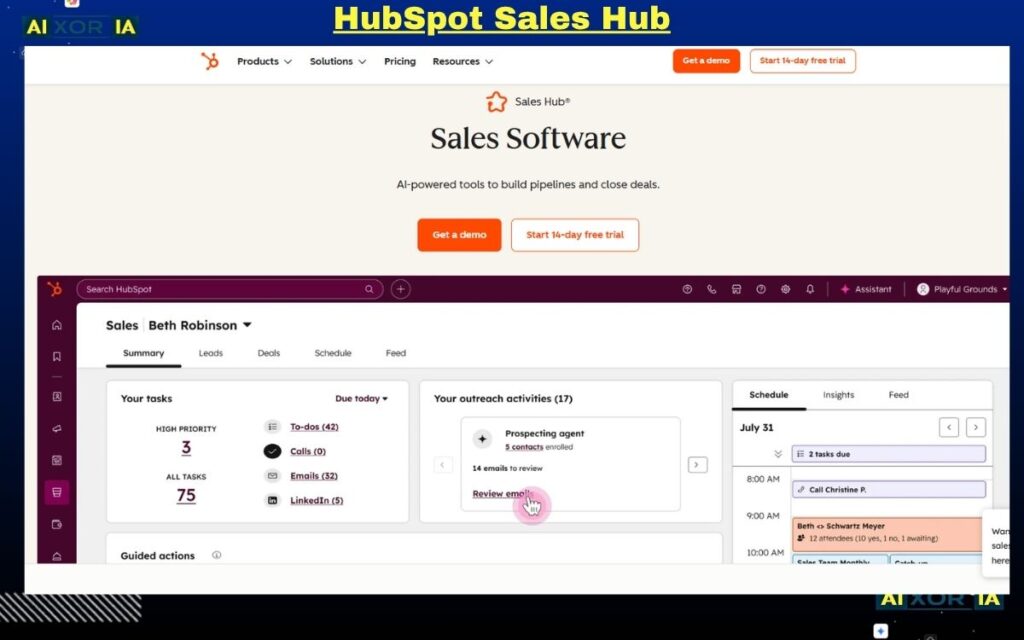The height and width of the screenshot is (640, 1024).
Task: Show next outreach activity card arrow
Action: tap(697, 465)
